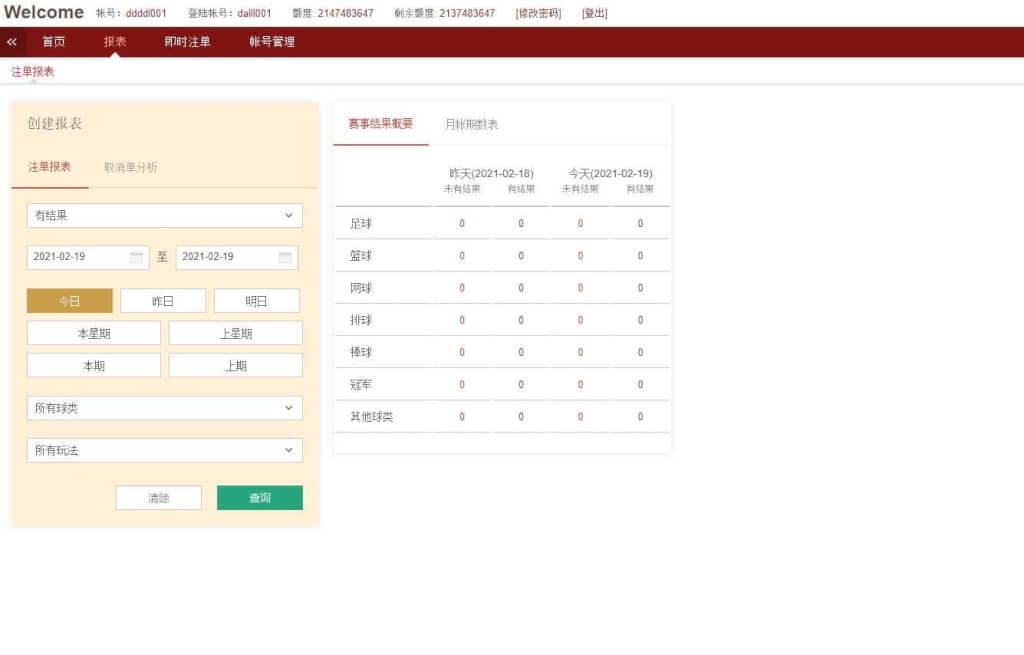The height and width of the screenshot is (655, 1024).
Task: Click the 网球 row label
Action: [361, 288]
